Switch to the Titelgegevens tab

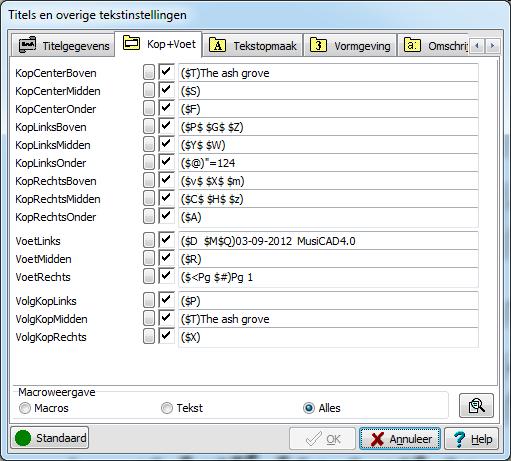click(63, 45)
